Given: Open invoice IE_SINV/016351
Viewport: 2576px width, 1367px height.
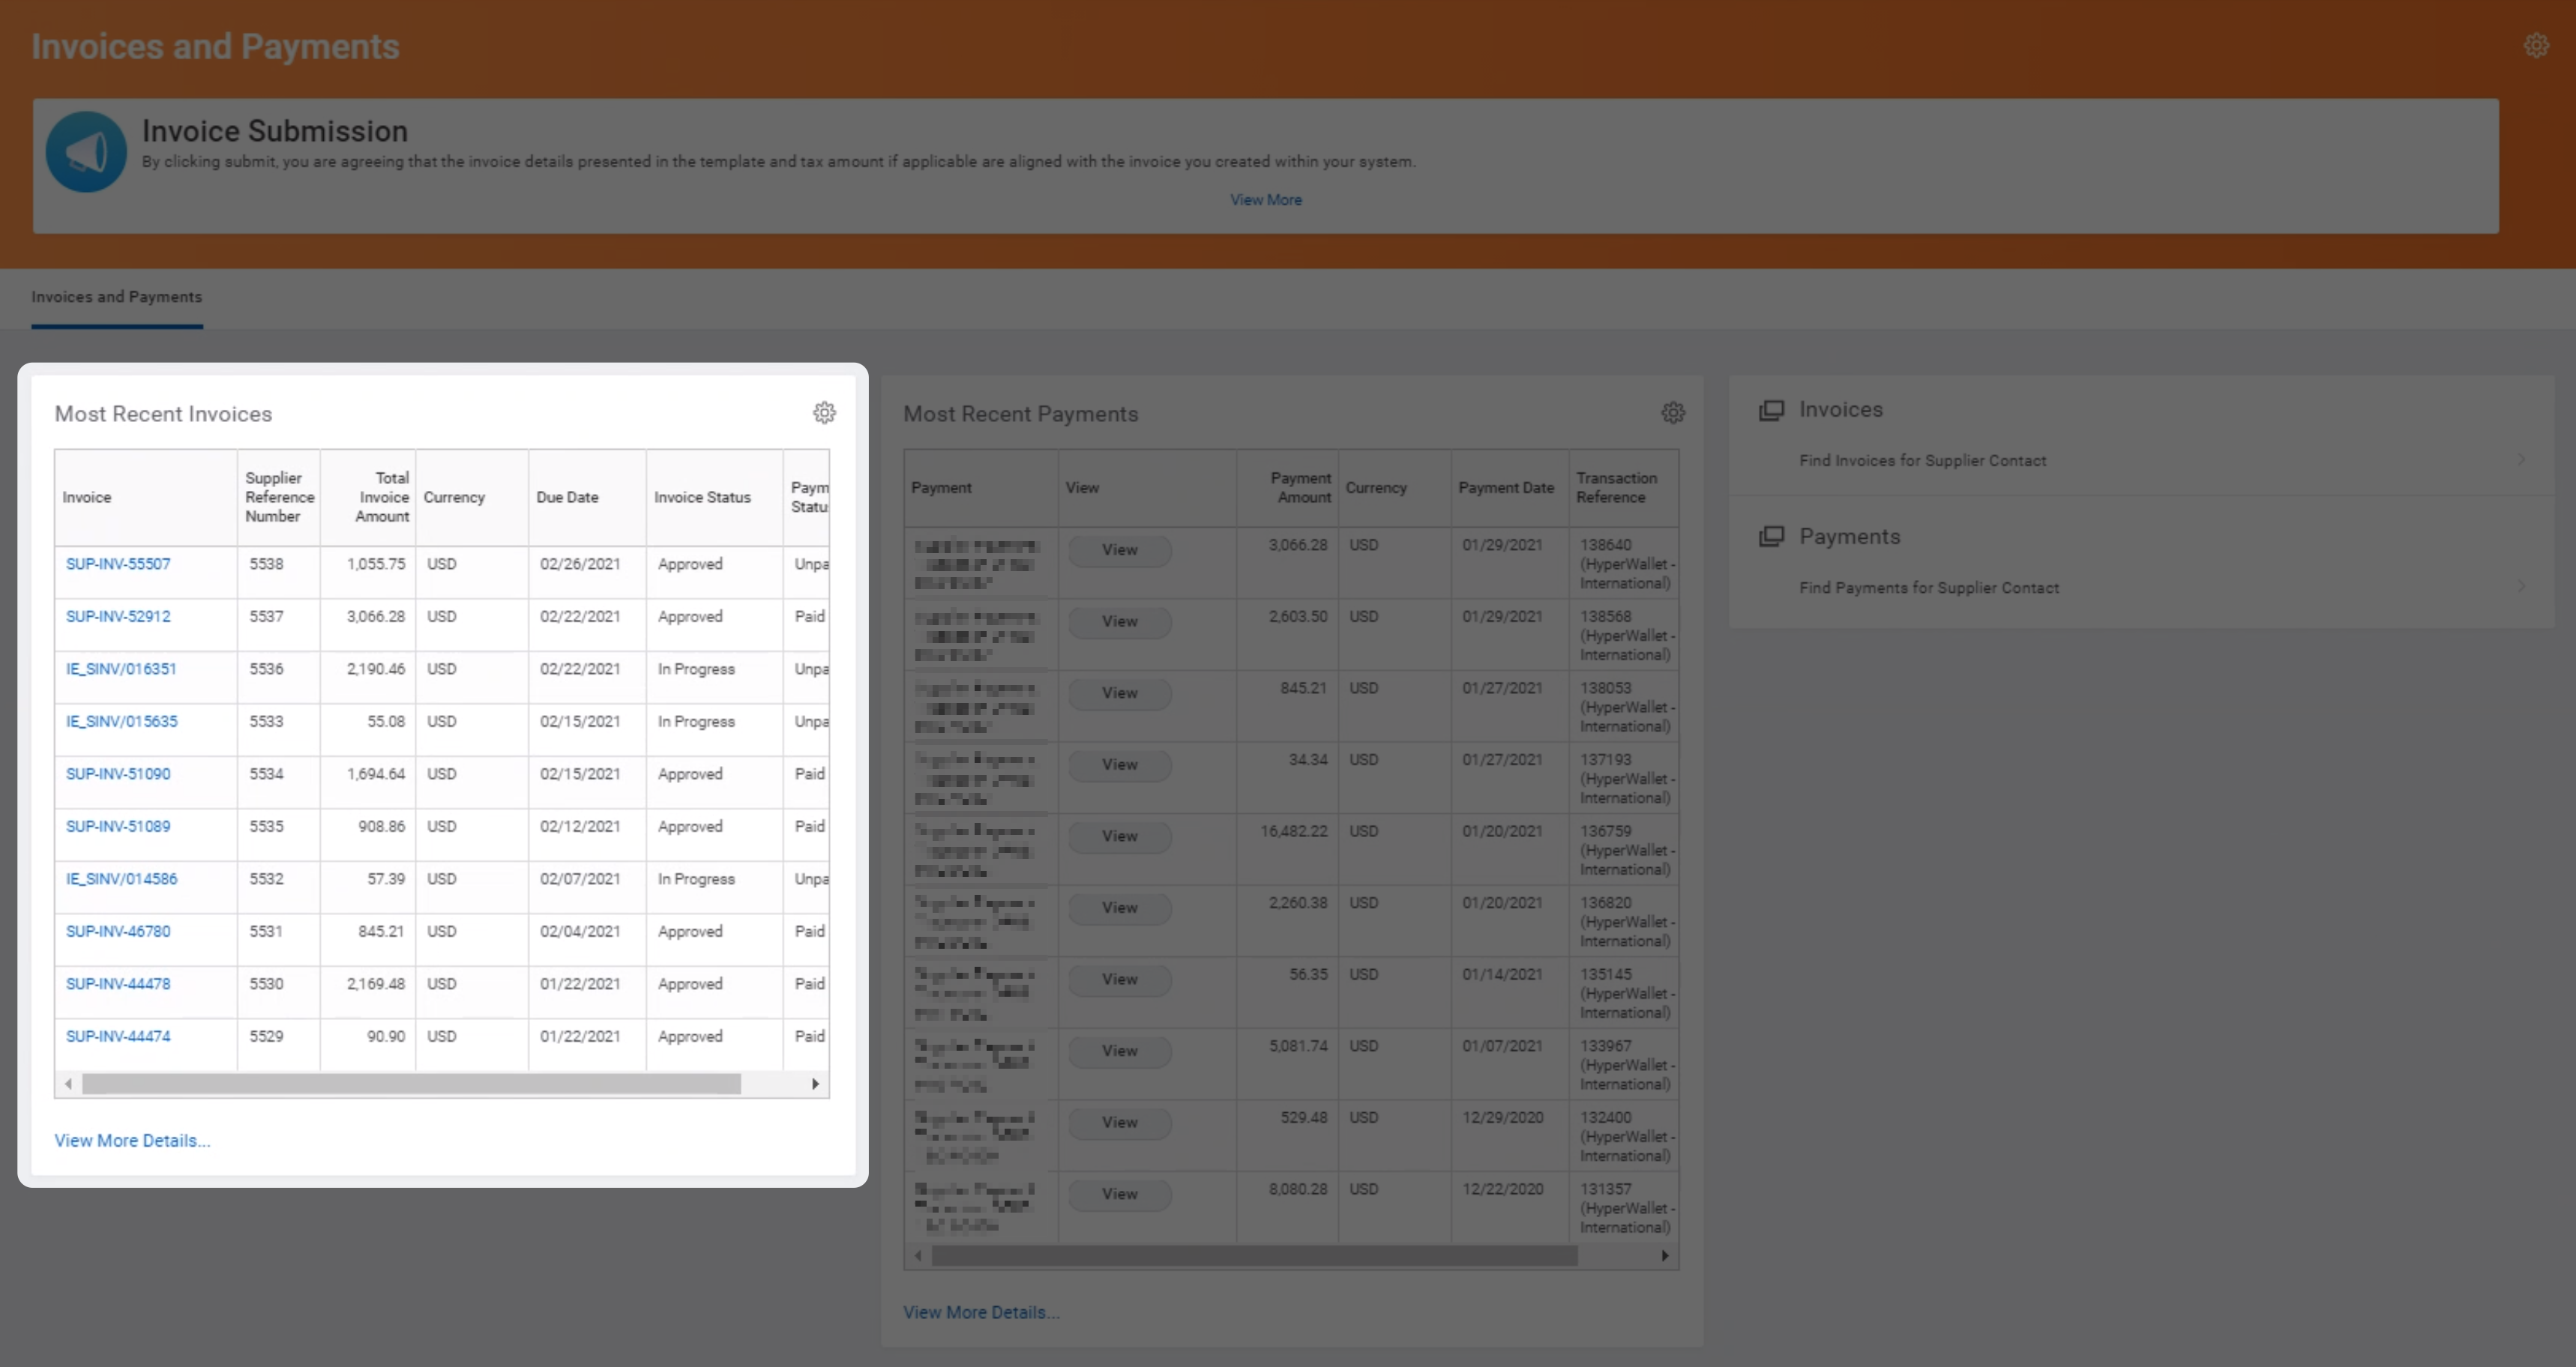Looking at the screenshot, I should click(x=121, y=669).
